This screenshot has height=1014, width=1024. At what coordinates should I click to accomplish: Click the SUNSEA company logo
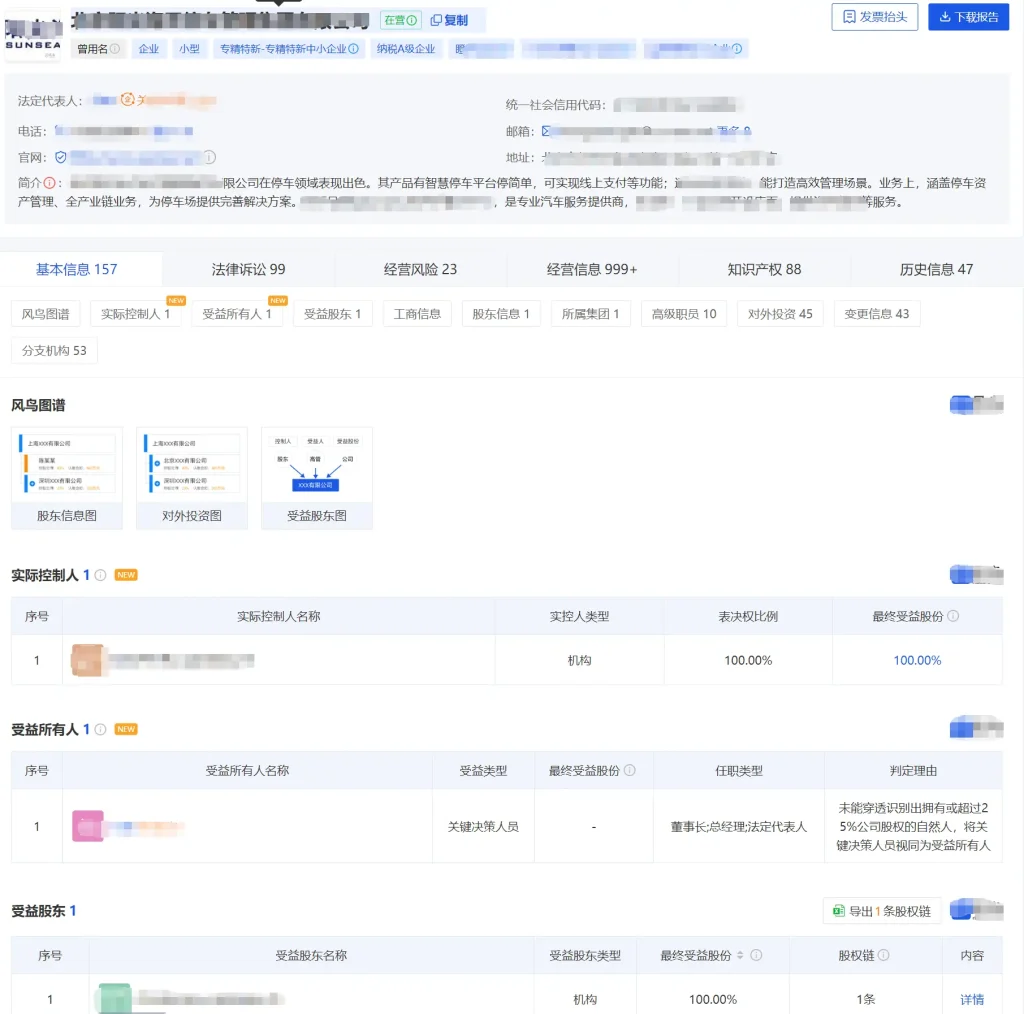click(x=32, y=36)
